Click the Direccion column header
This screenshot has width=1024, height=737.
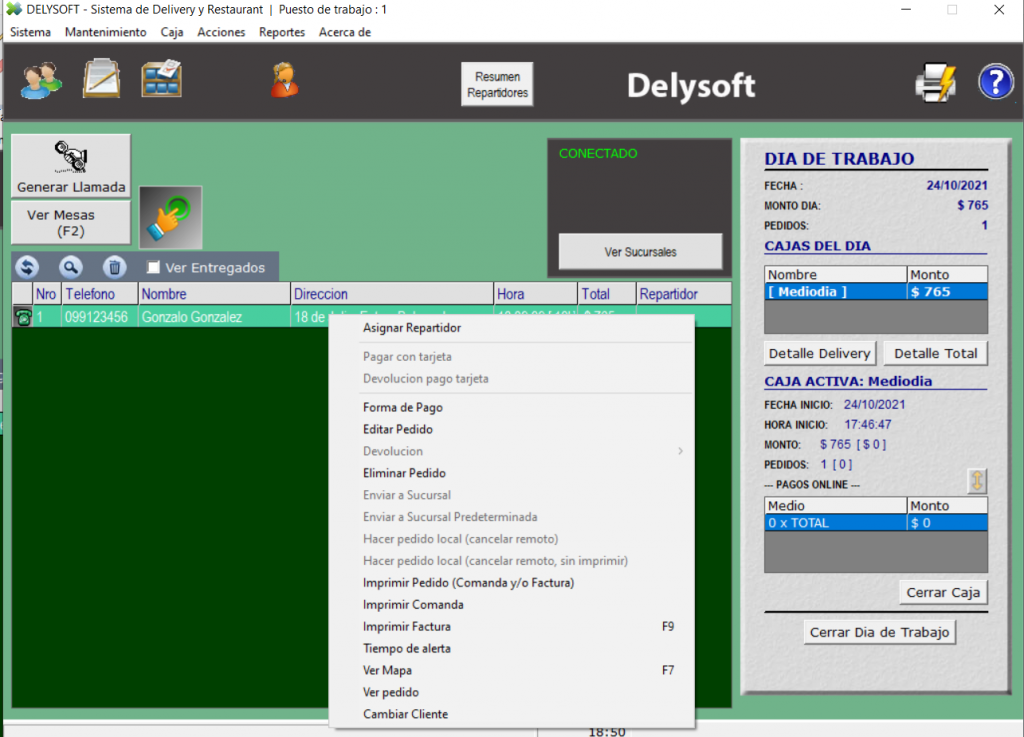point(392,294)
